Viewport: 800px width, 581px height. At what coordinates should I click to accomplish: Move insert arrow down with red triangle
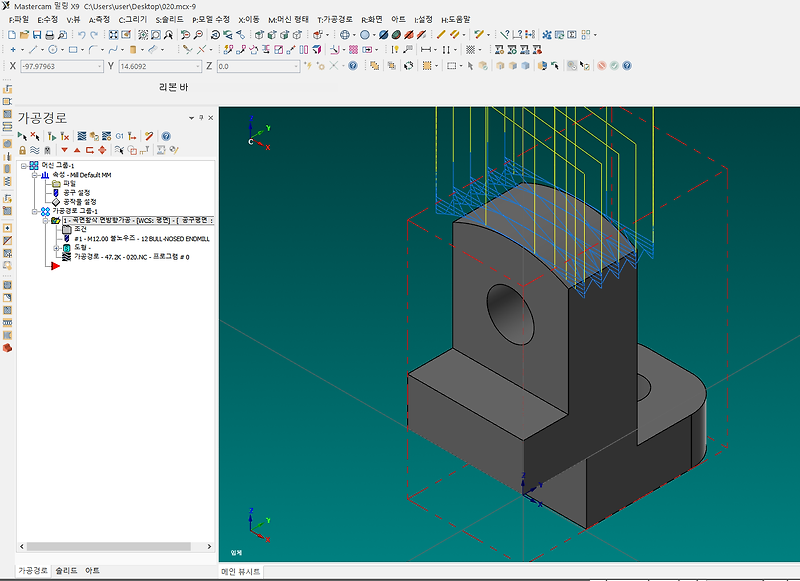pyautogui.click(x=64, y=150)
